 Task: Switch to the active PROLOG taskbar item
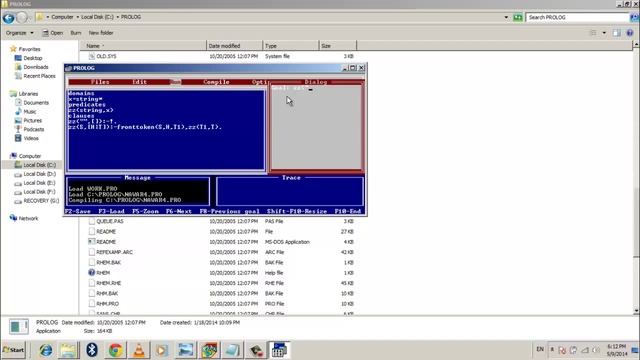tap(279, 350)
